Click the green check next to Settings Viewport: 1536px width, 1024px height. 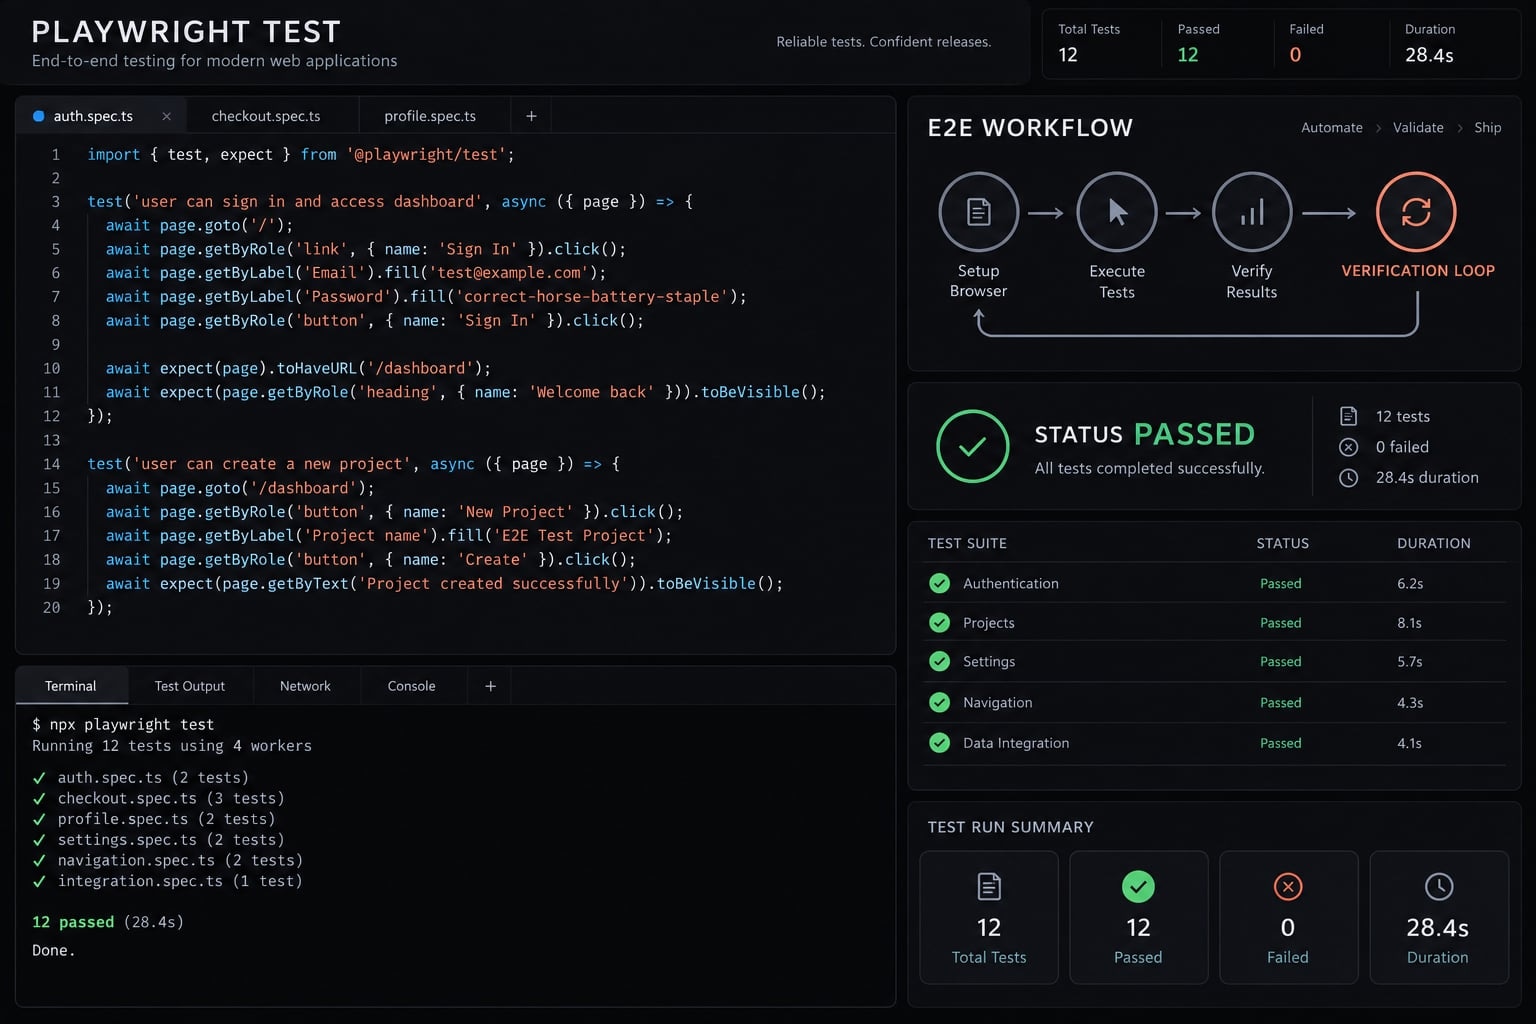pos(940,661)
